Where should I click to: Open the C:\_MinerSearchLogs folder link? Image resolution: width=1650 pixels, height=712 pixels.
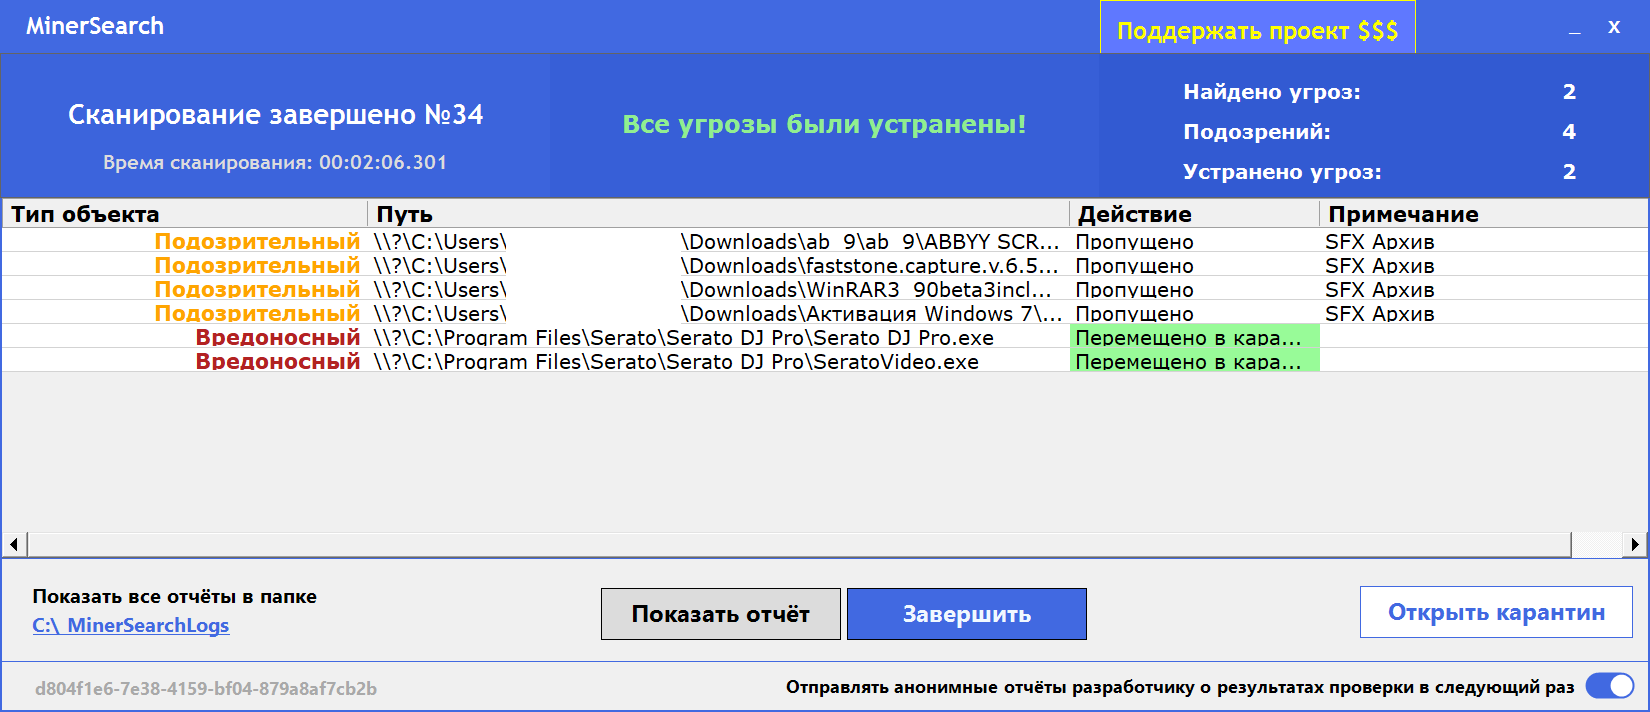tap(131, 625)
